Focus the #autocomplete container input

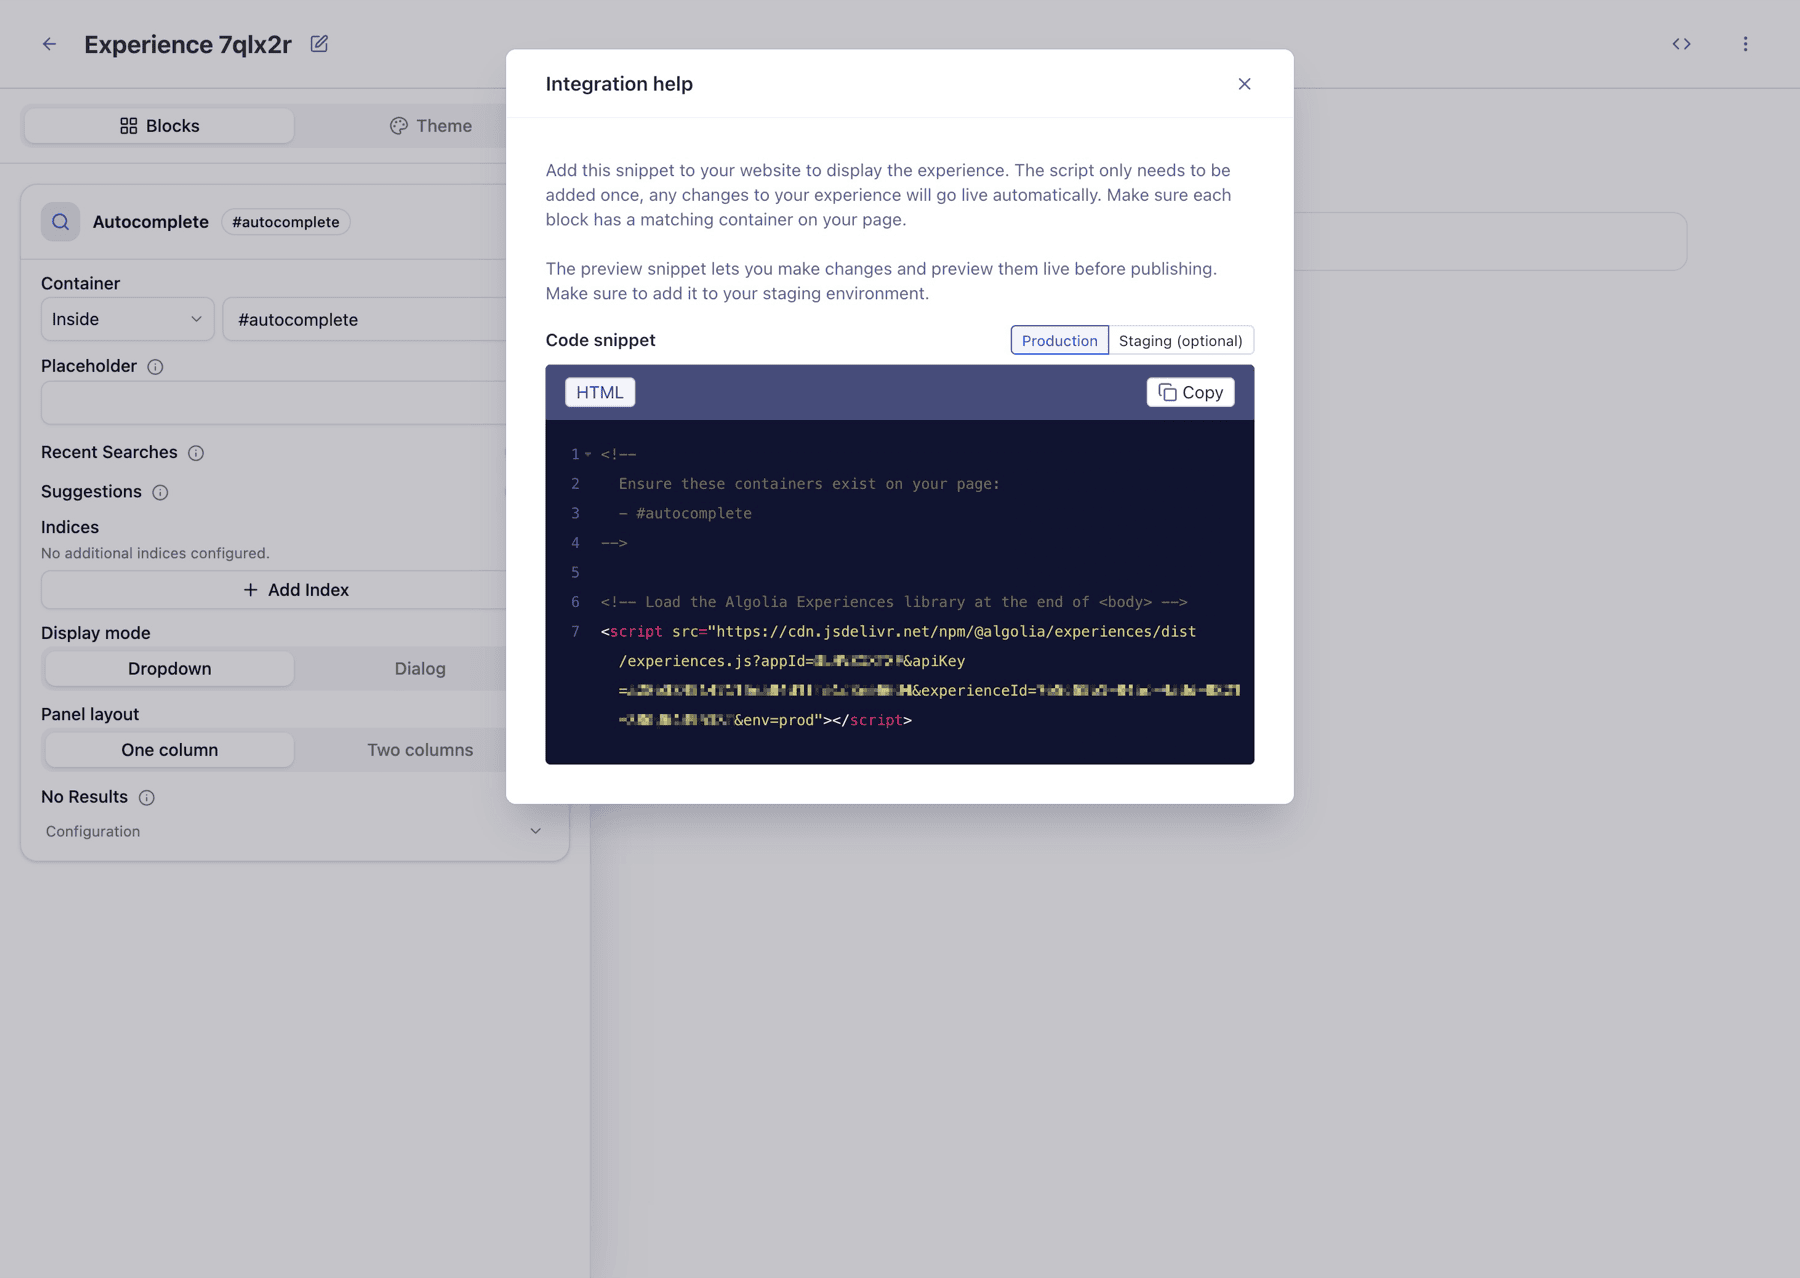(366, 319)
